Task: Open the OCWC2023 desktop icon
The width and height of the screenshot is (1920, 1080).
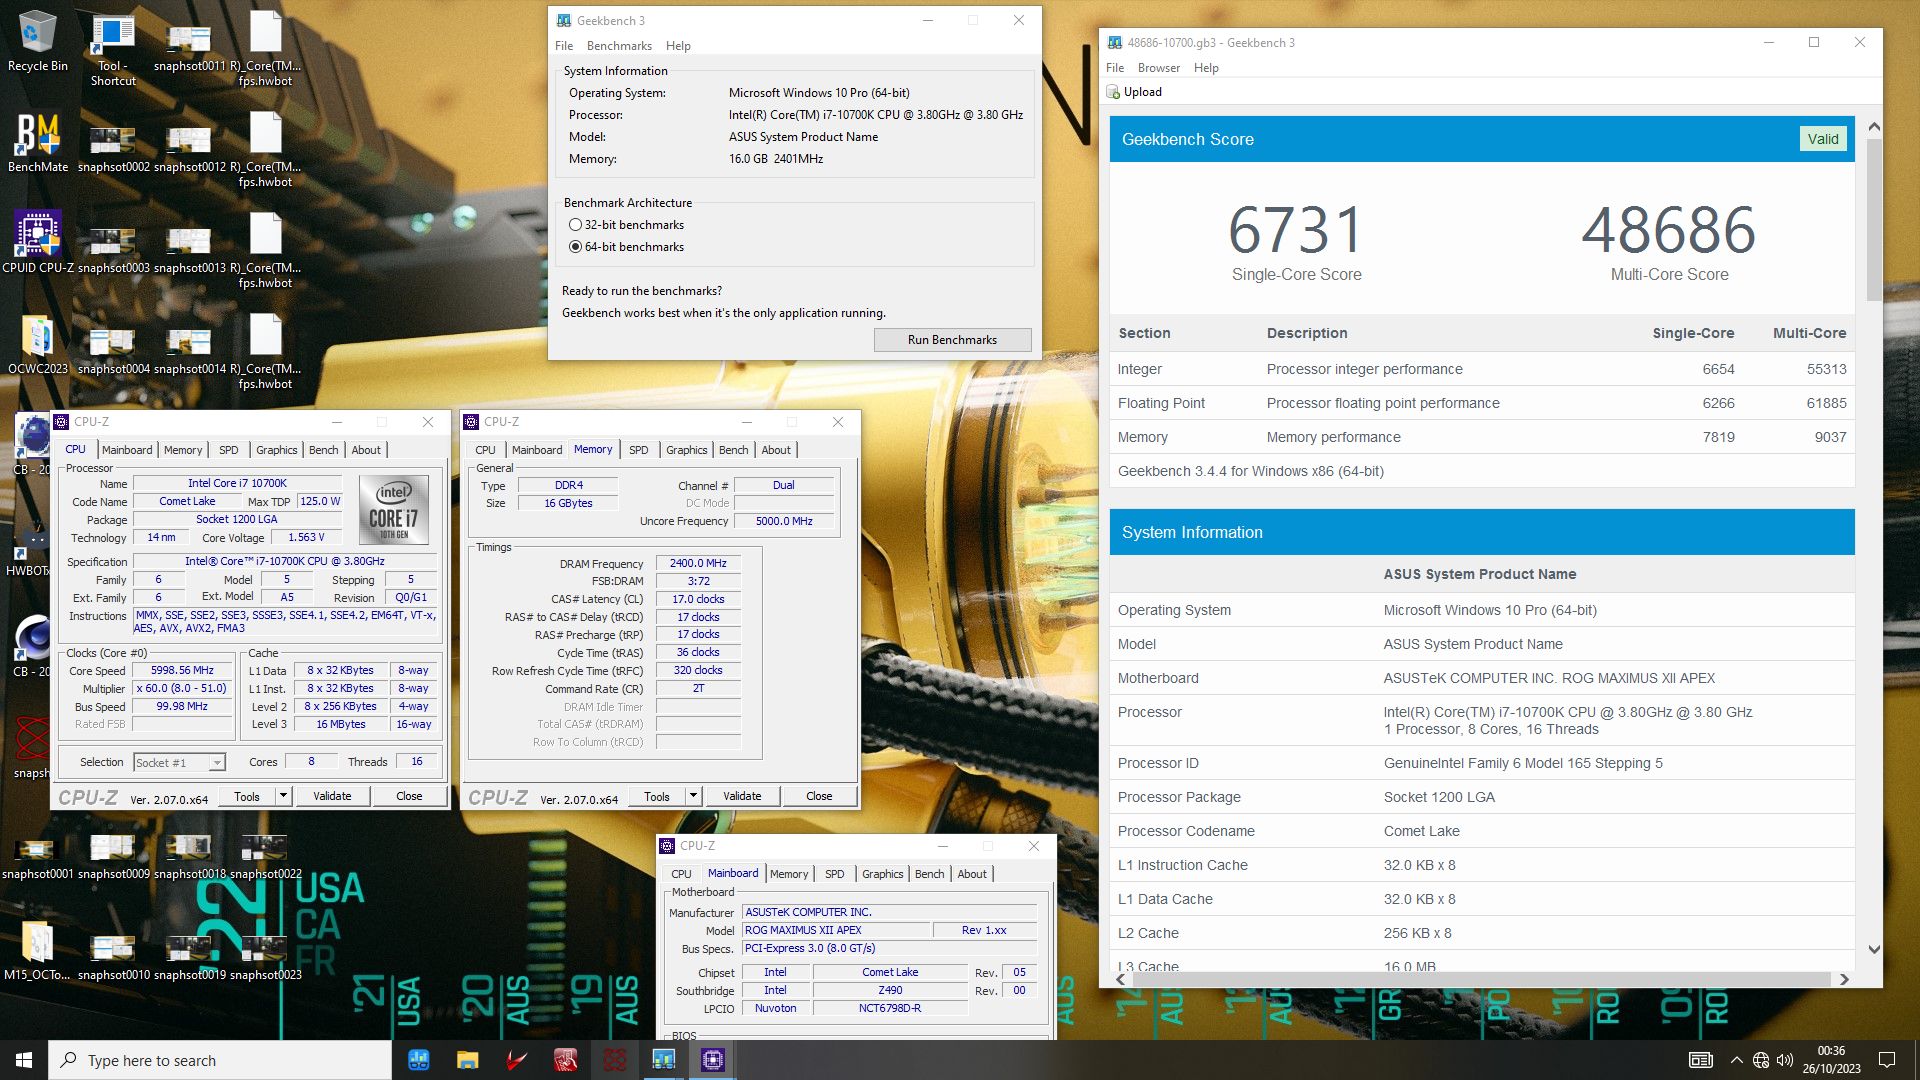Action: 37,344
